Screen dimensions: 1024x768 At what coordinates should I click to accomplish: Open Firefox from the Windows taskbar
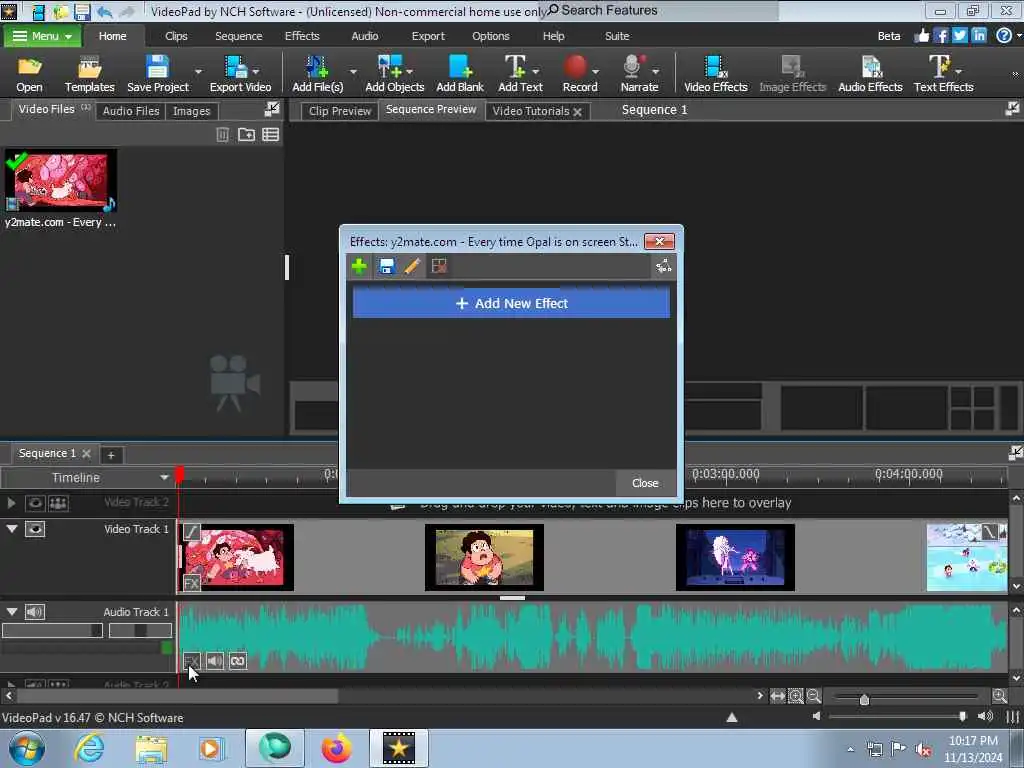336,748
